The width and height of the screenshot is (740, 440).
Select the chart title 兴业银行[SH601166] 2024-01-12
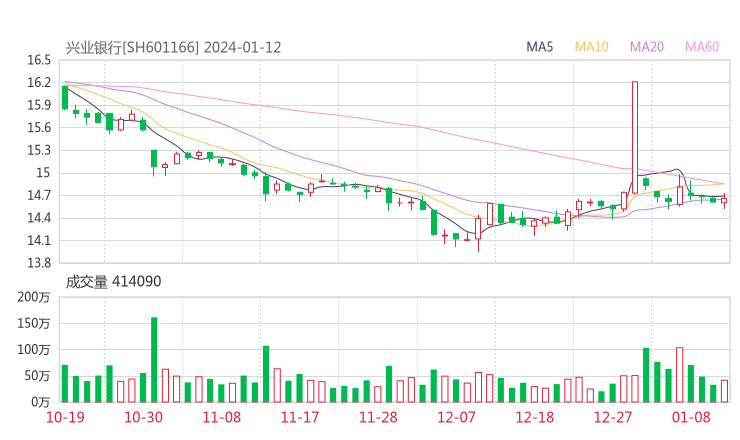pyautogui.click(x=173, y=47)
